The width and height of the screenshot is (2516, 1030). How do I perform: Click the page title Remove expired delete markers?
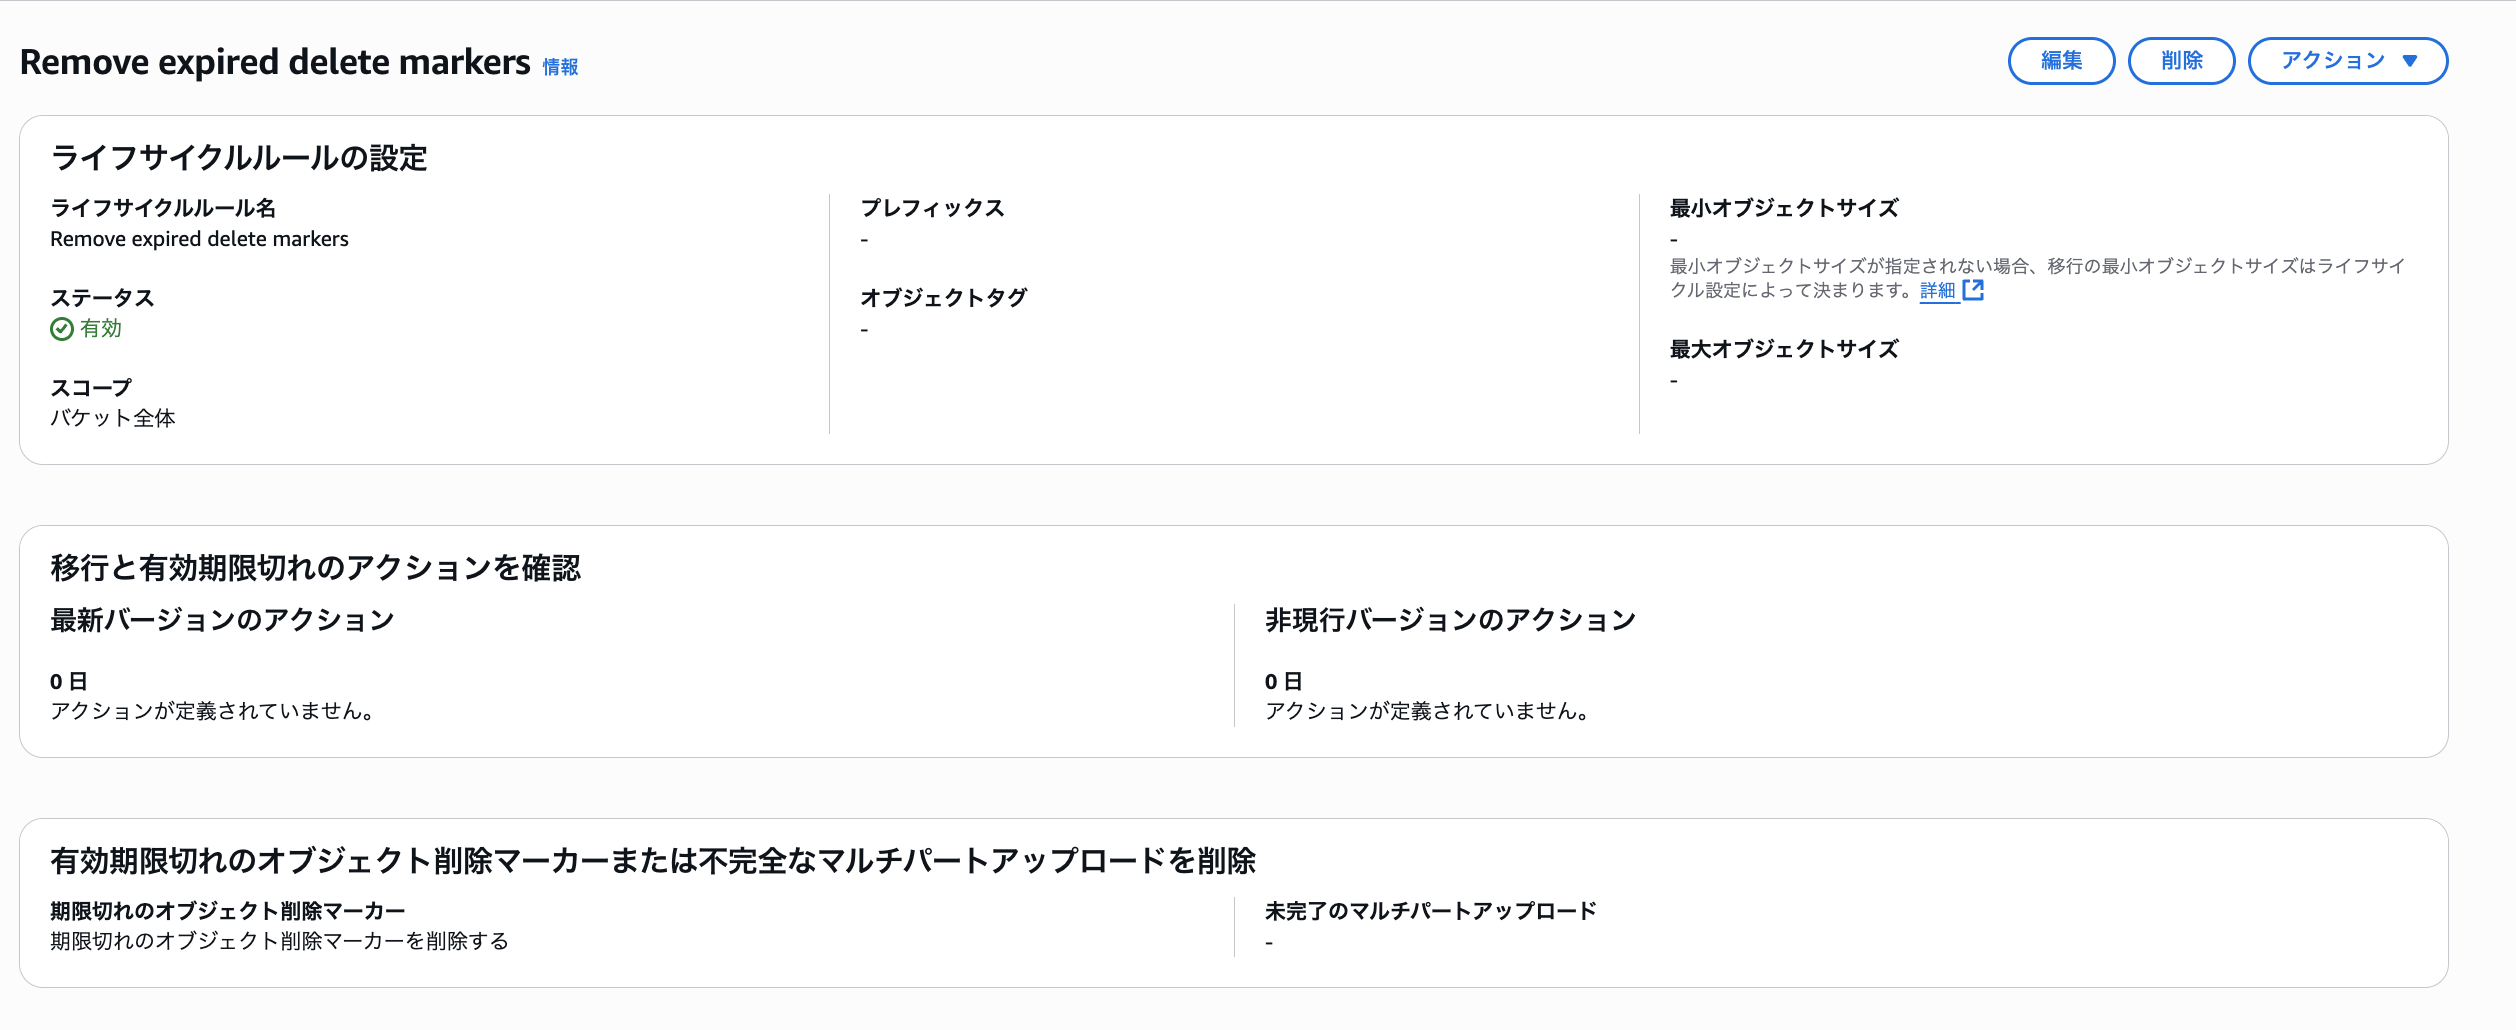point(275,62)
